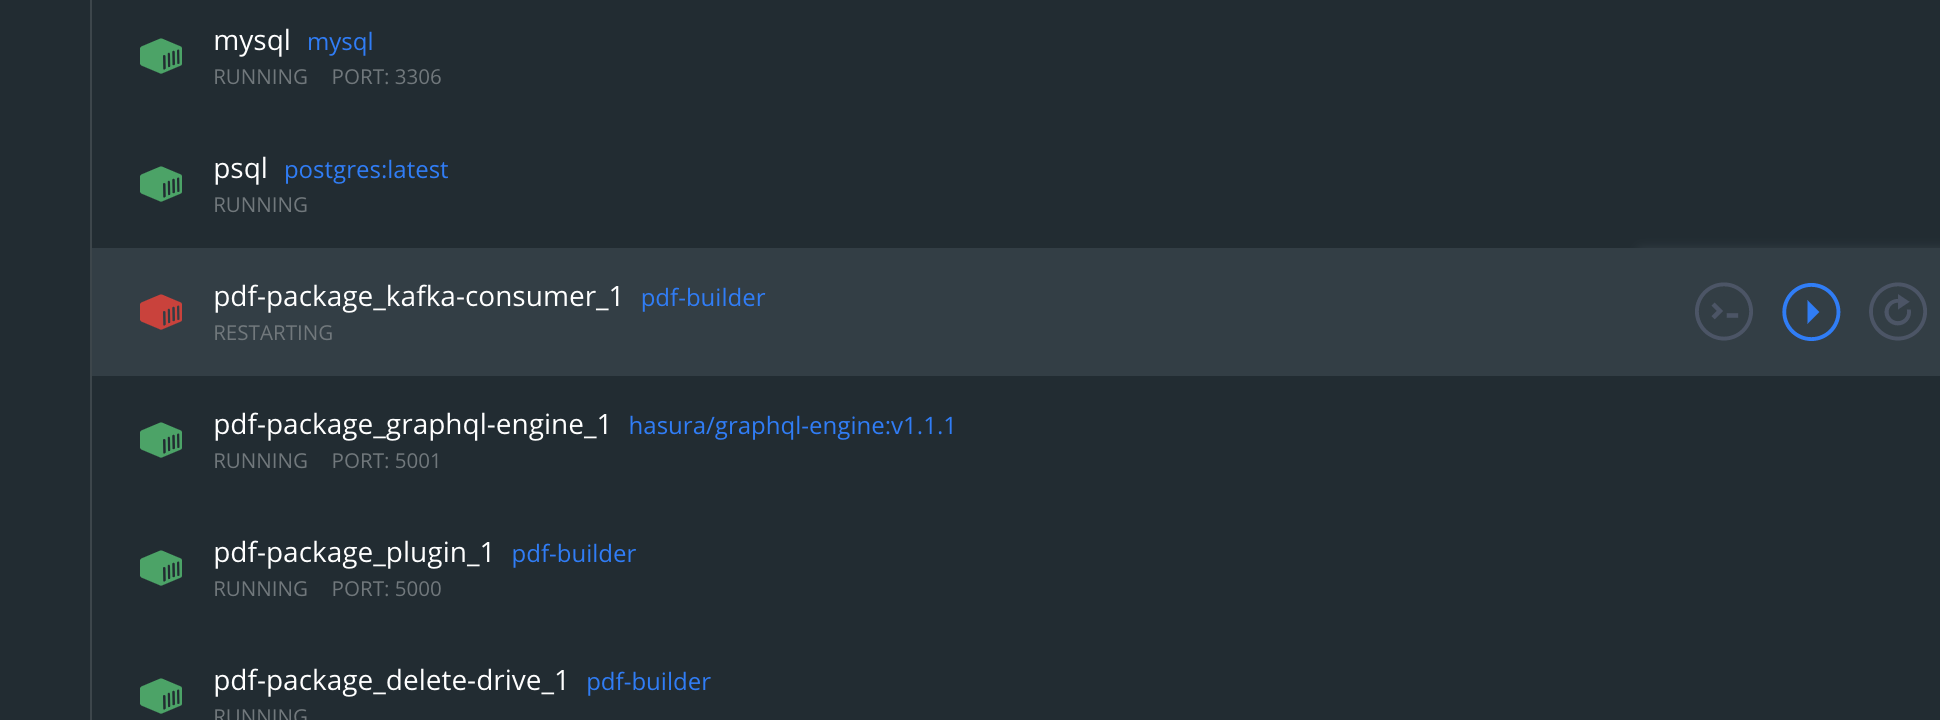Click the red kafka-consumer container icon
This screenshot has width=1940, height=720.
pyautogui.click(x=161, y=312)
